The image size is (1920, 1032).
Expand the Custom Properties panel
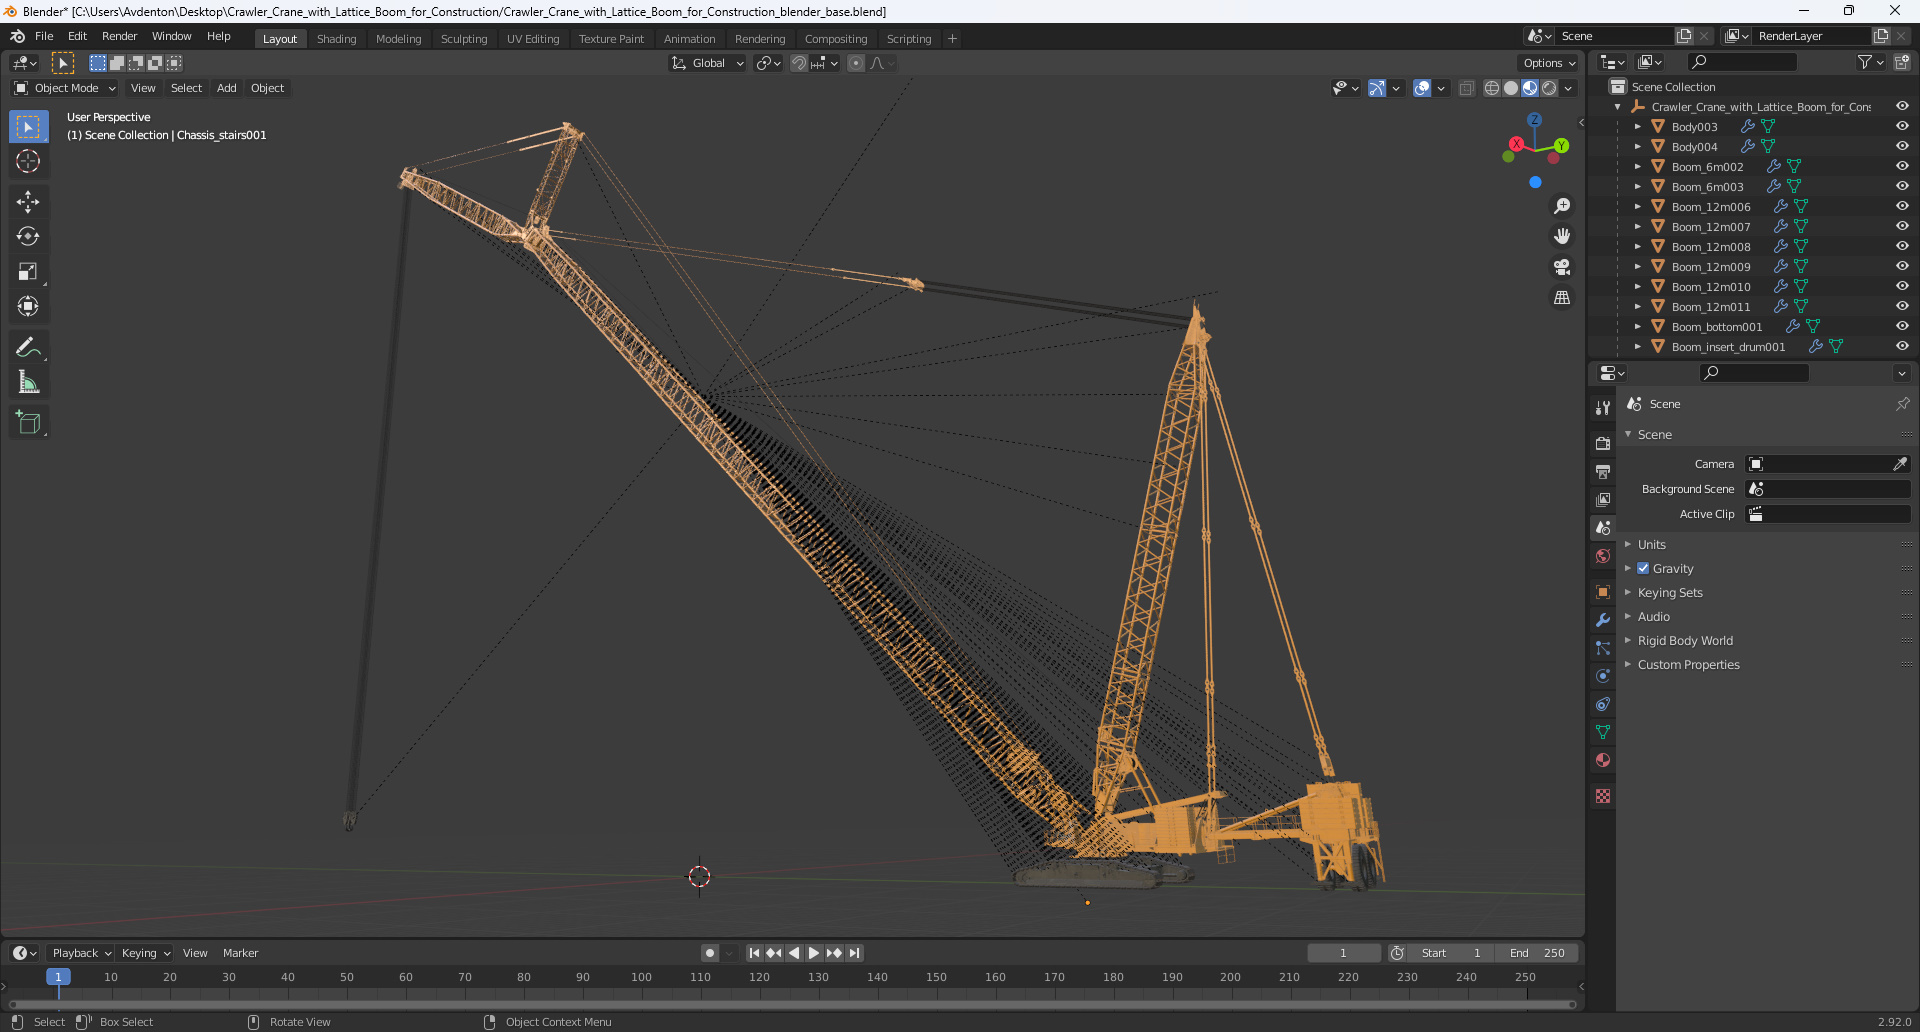(x=1688, y=665)
